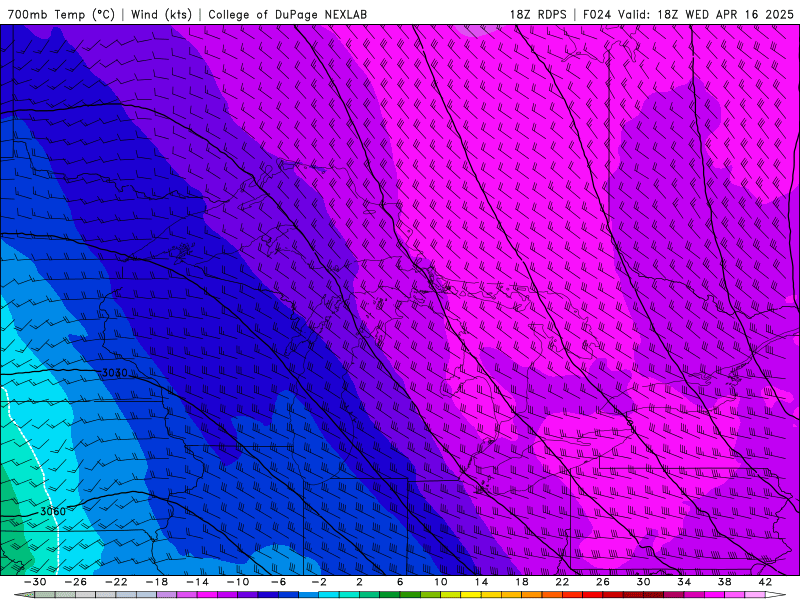Image resolution: width=800 pixels, height=600 pixels.
Task: Click the -26 colorbar tick label
Action: (76, 582)
